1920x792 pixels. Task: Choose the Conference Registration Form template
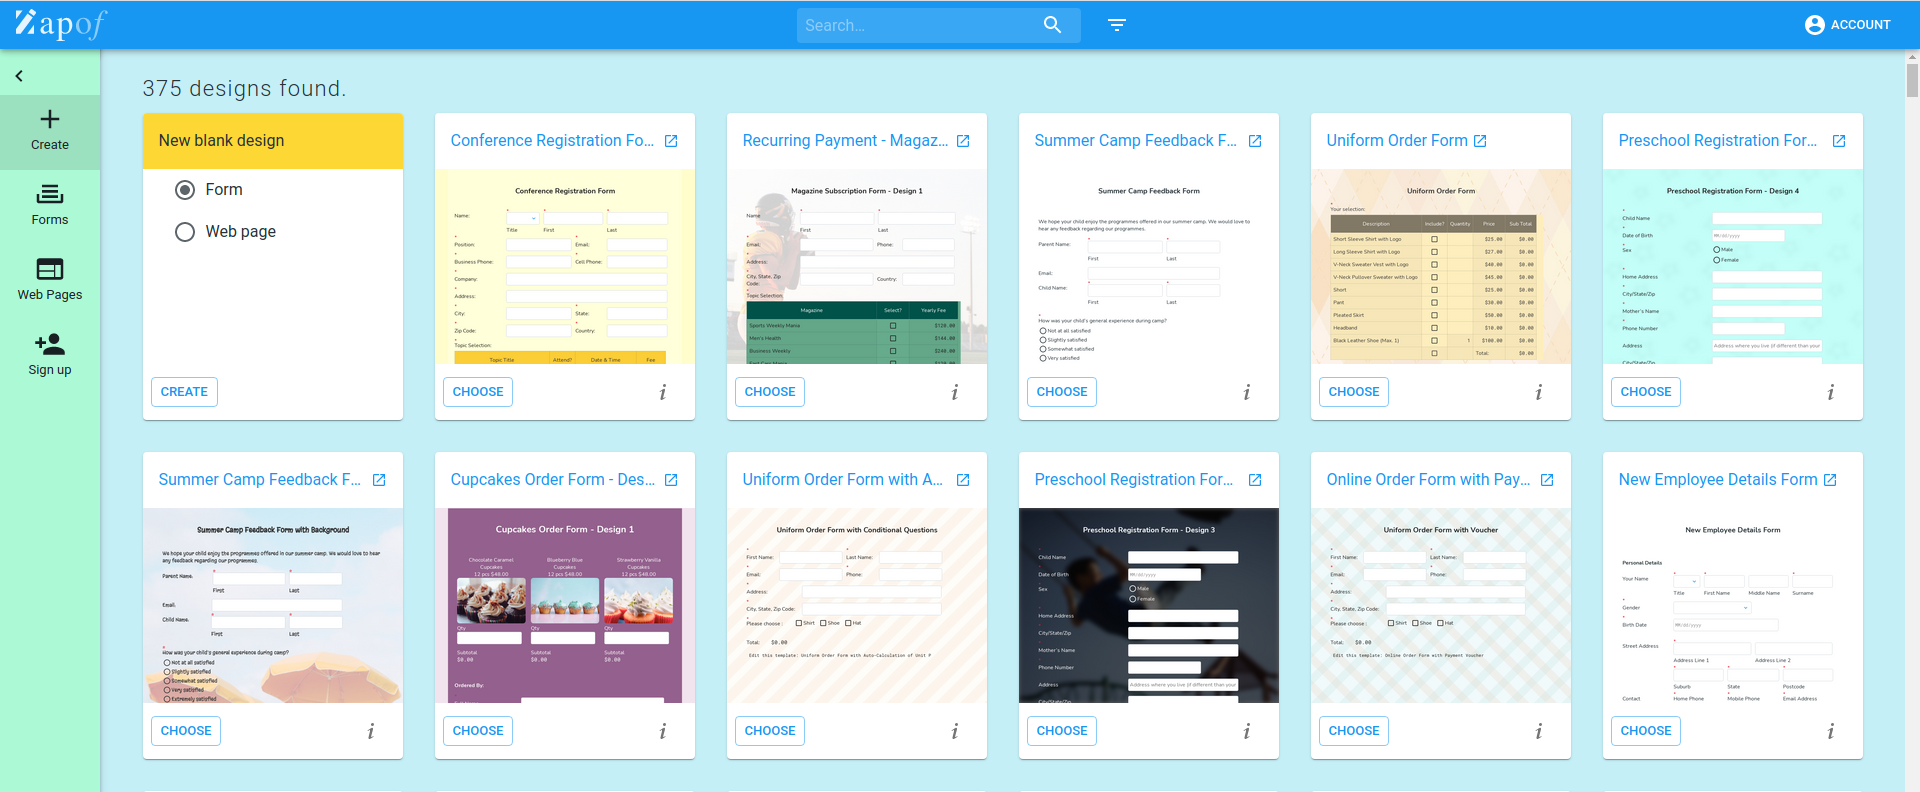click(x=478, y=392)
